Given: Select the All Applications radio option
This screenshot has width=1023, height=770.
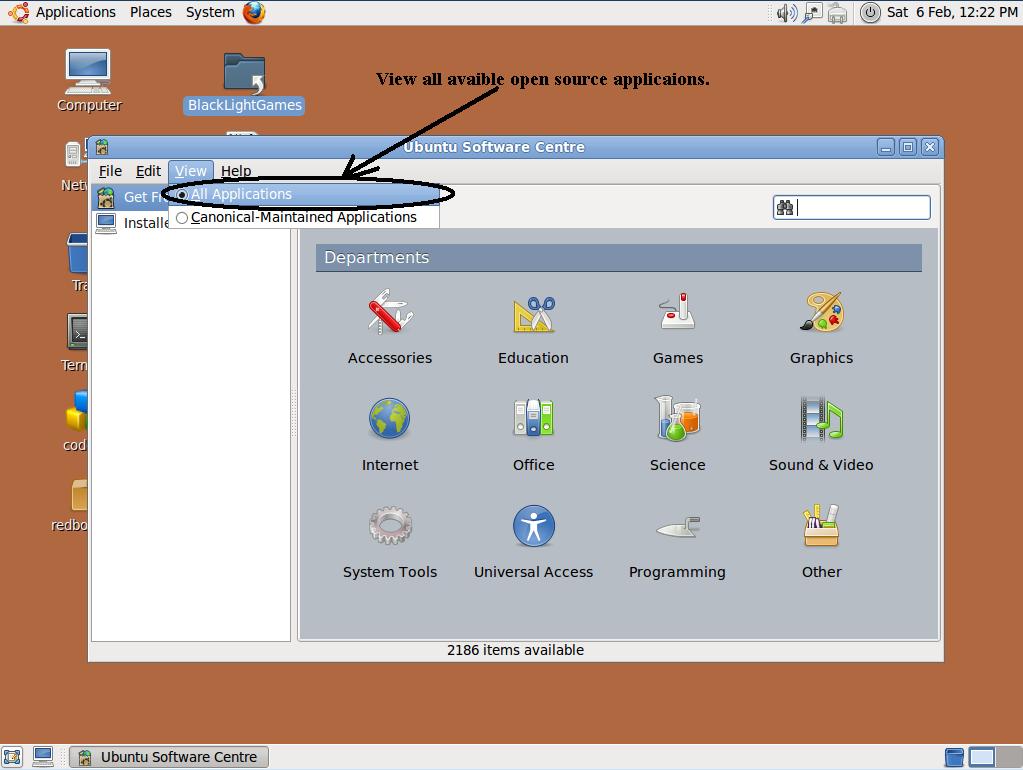Looking at the screenshot, I should (182, 194).
